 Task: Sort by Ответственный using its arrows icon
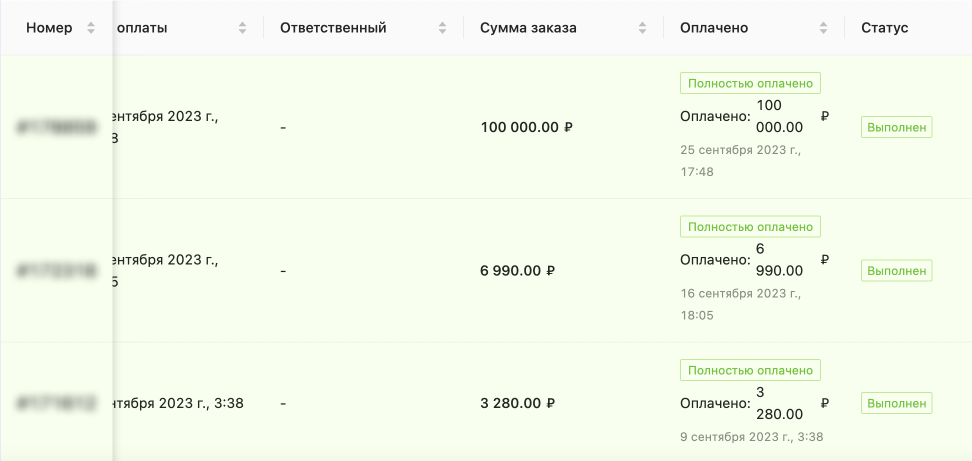coord(442,28)
